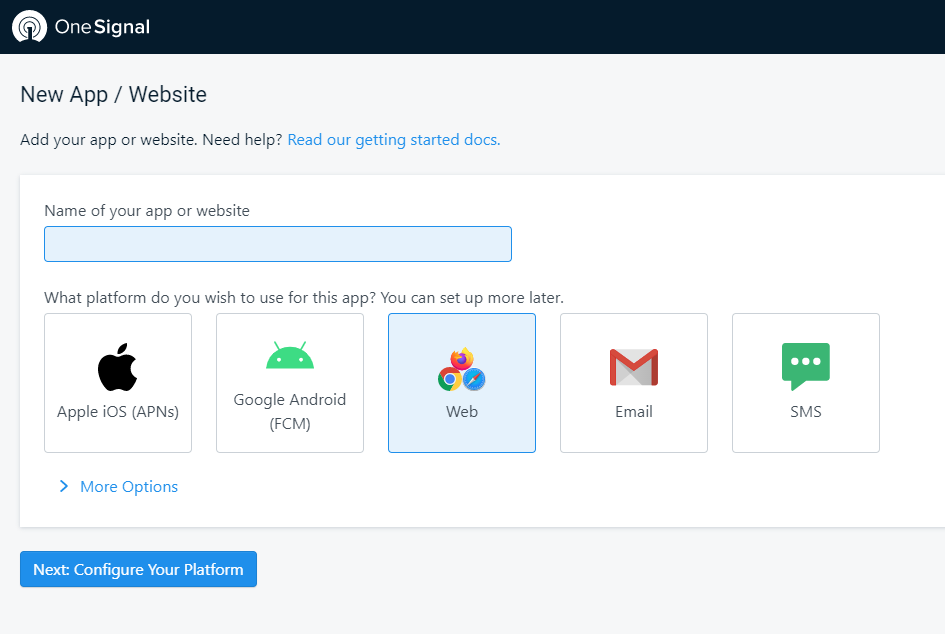Select the Web platform card
The image size is (945, 634).
coord(462,383)
